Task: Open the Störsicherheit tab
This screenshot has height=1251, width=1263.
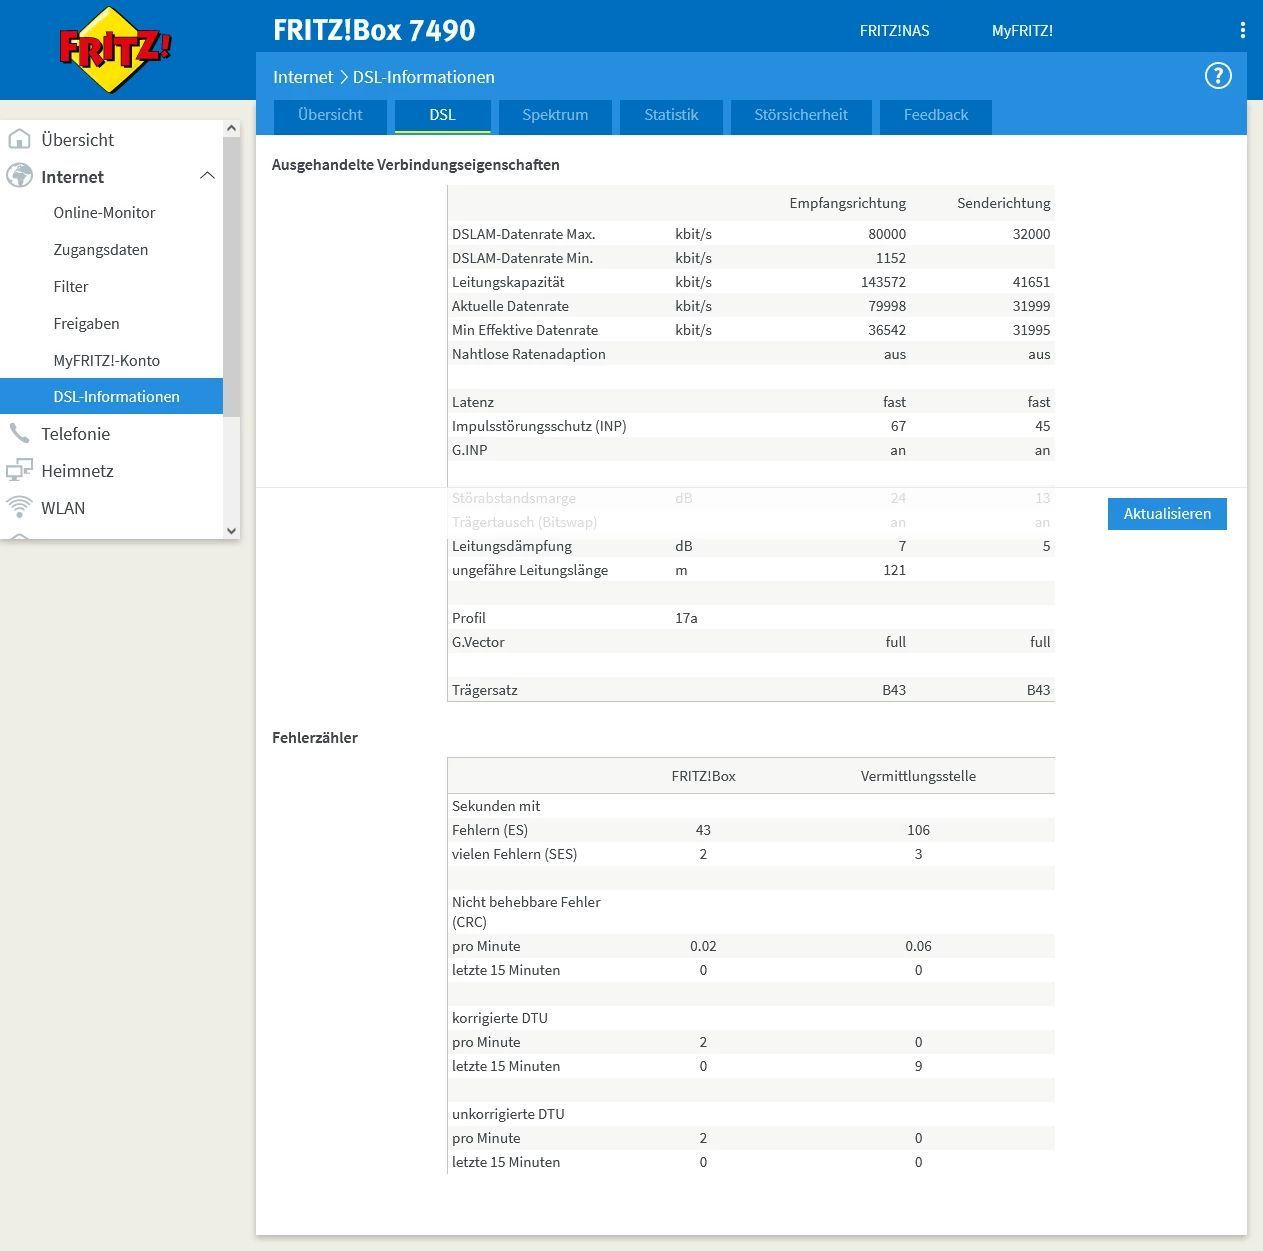Action: click(801, 116)
